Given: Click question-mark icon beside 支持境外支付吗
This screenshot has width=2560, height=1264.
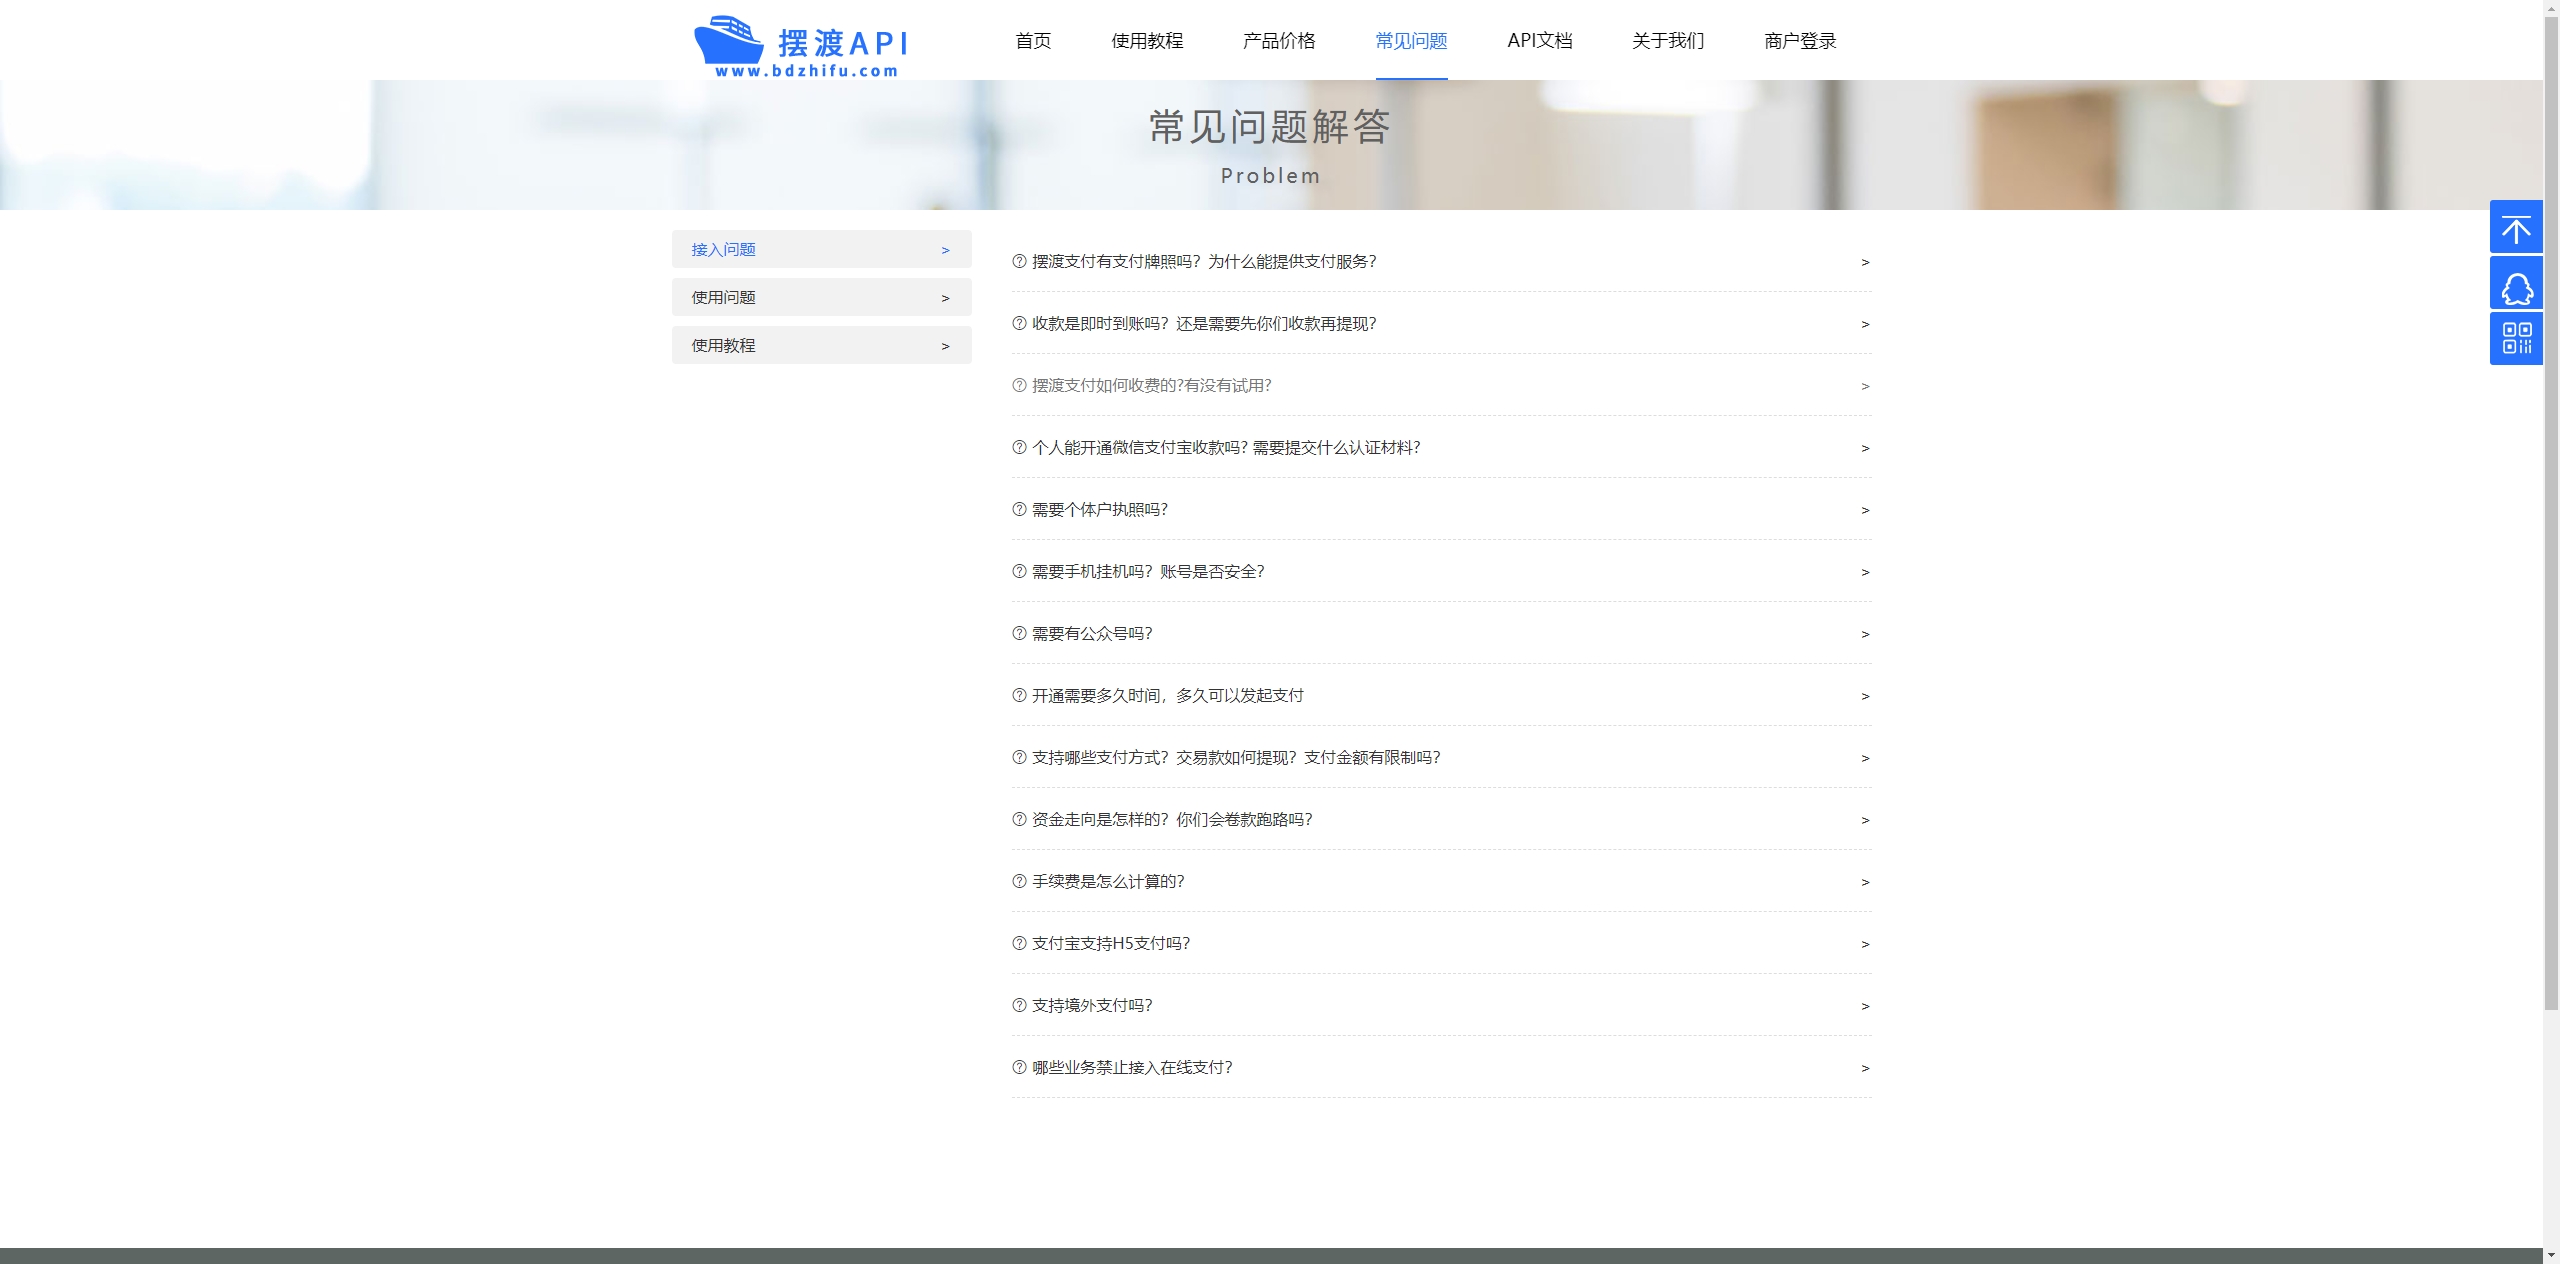Looking at the screenshot, I should point(1019,1005).
